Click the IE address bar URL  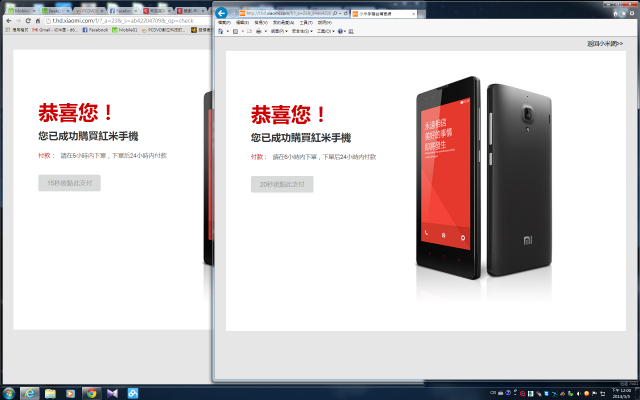click(289, 13)
